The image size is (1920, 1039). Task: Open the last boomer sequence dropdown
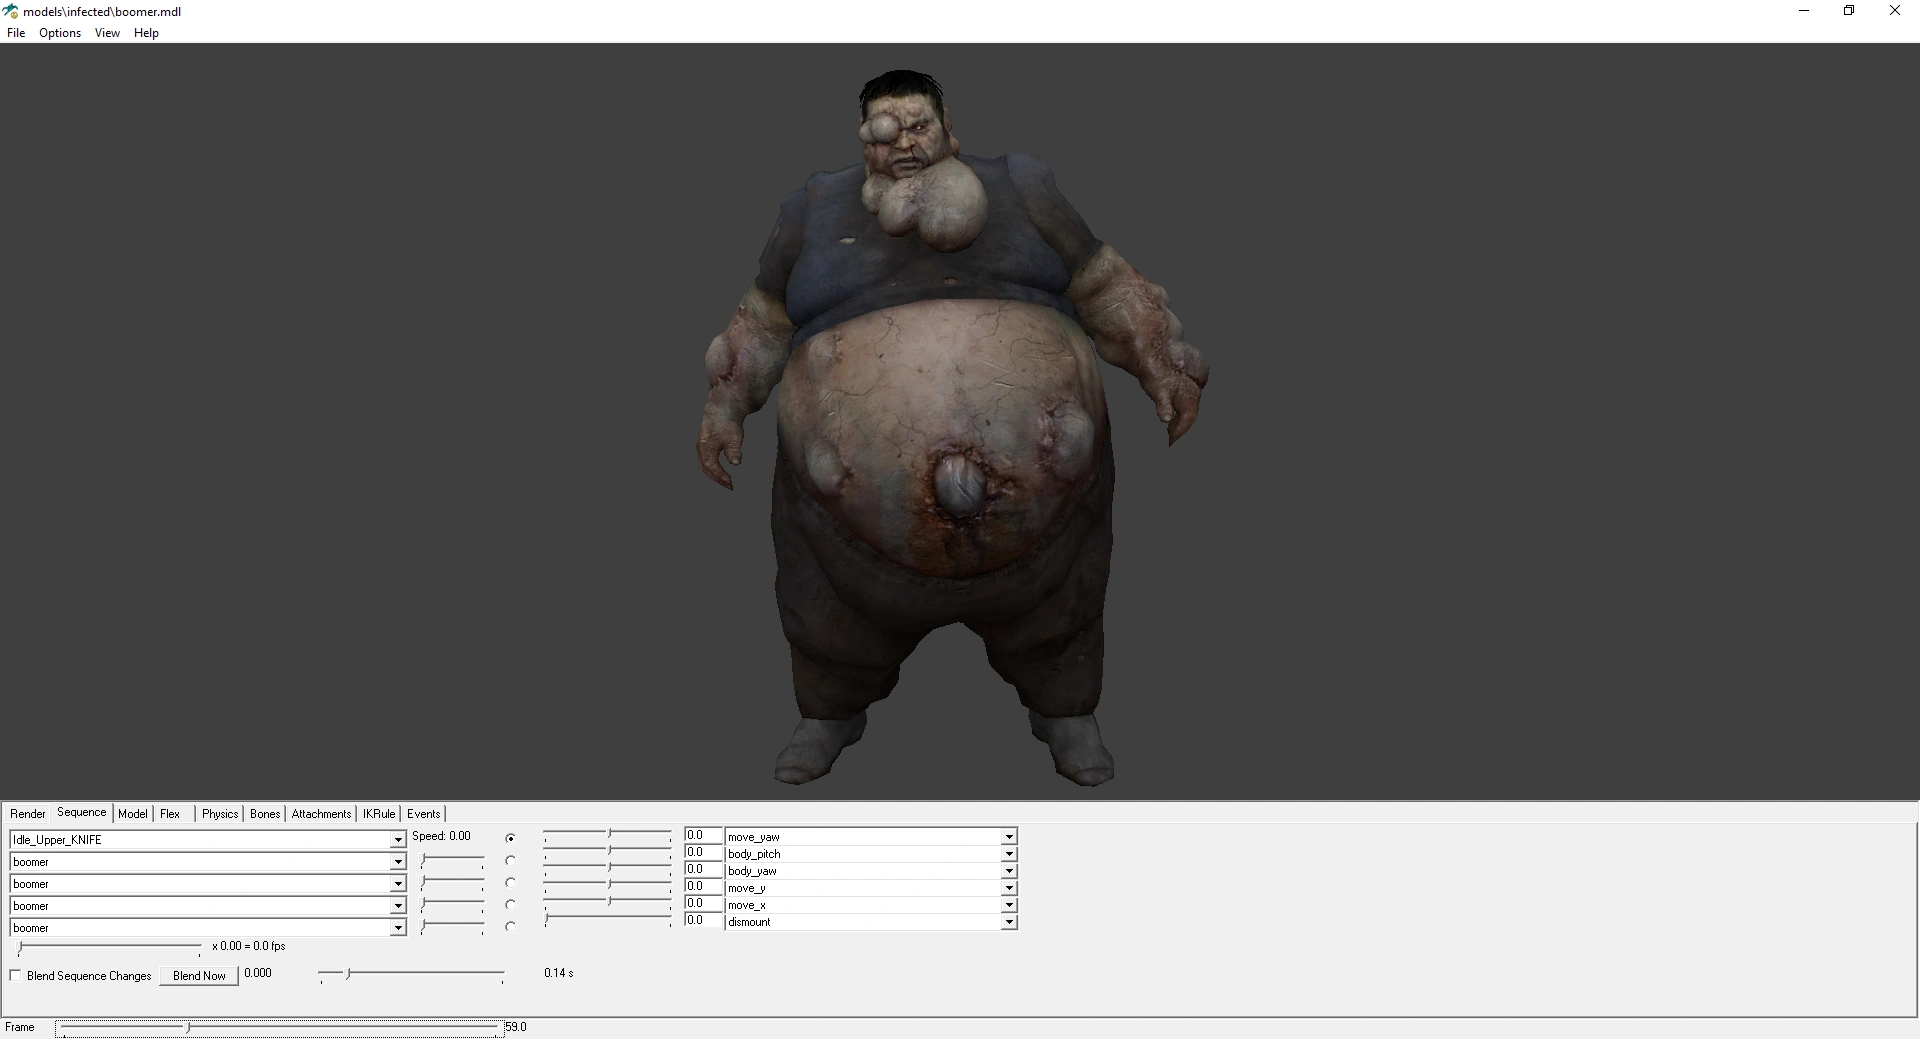click(x=398, y=928)
